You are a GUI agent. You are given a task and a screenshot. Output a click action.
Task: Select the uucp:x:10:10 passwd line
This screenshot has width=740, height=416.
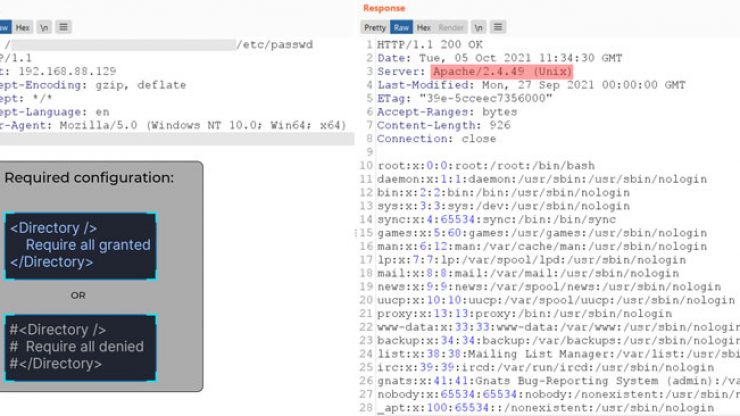pos(555,300)
